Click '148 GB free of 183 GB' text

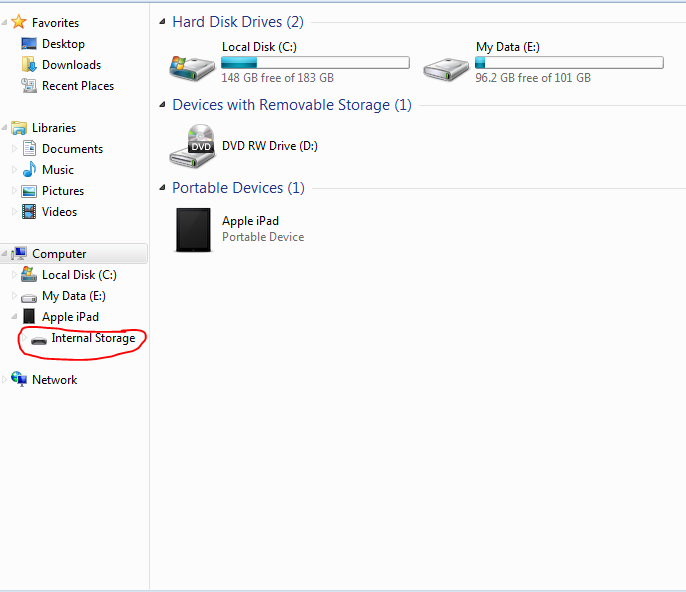coord(277,78)
